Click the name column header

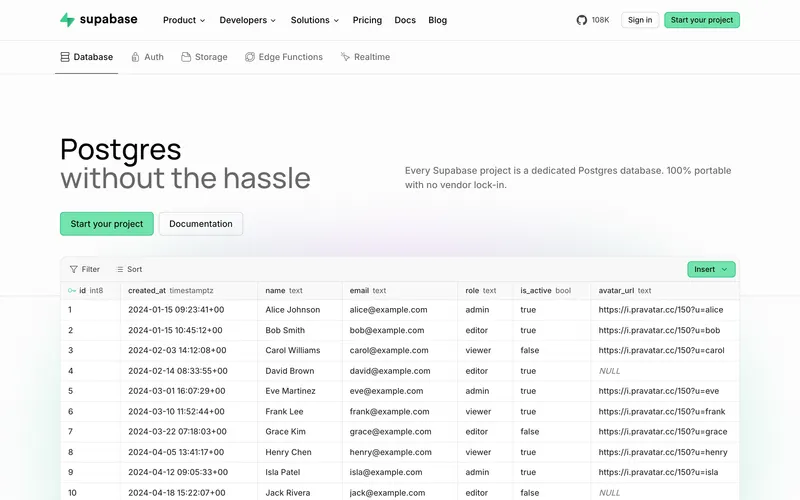coord(300,290)
